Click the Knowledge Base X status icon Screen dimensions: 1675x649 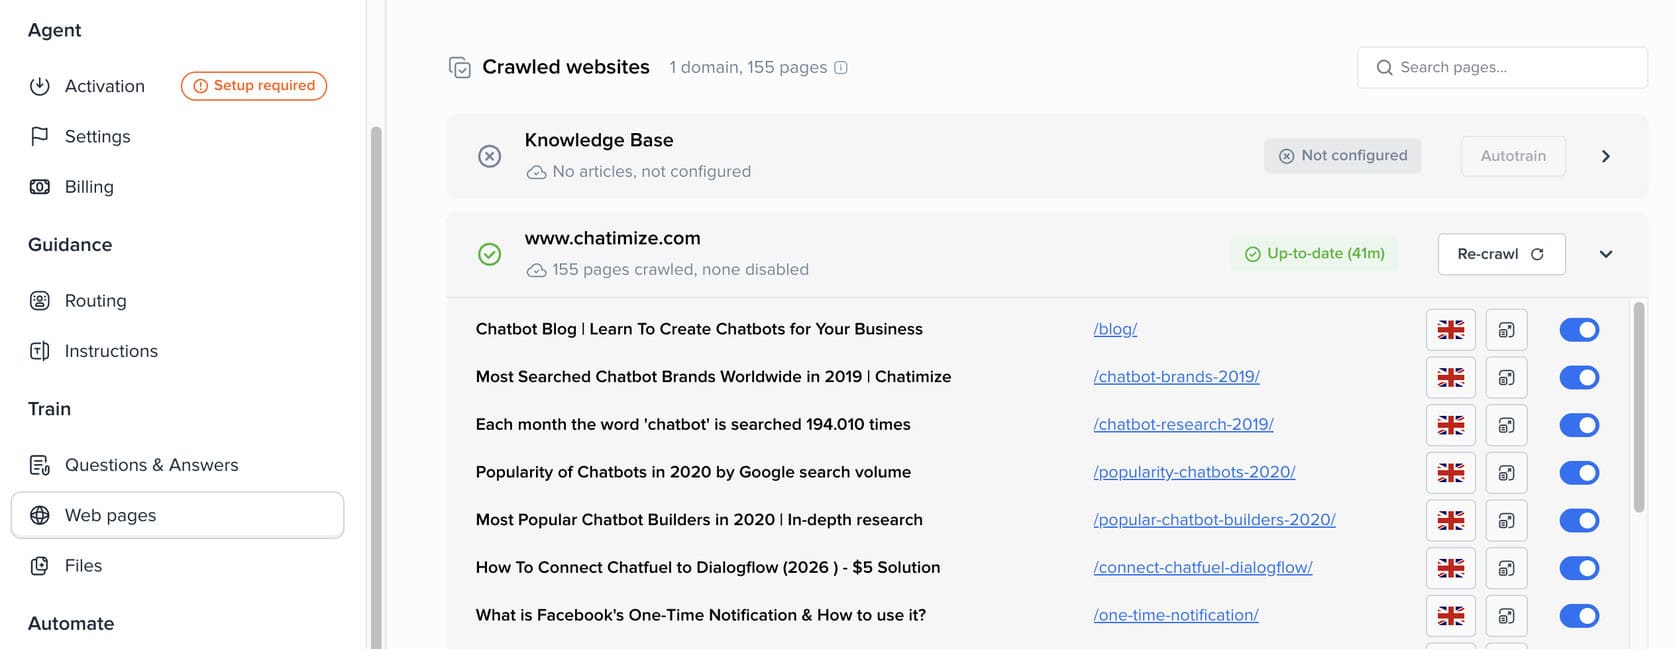[x=489, y=156]
